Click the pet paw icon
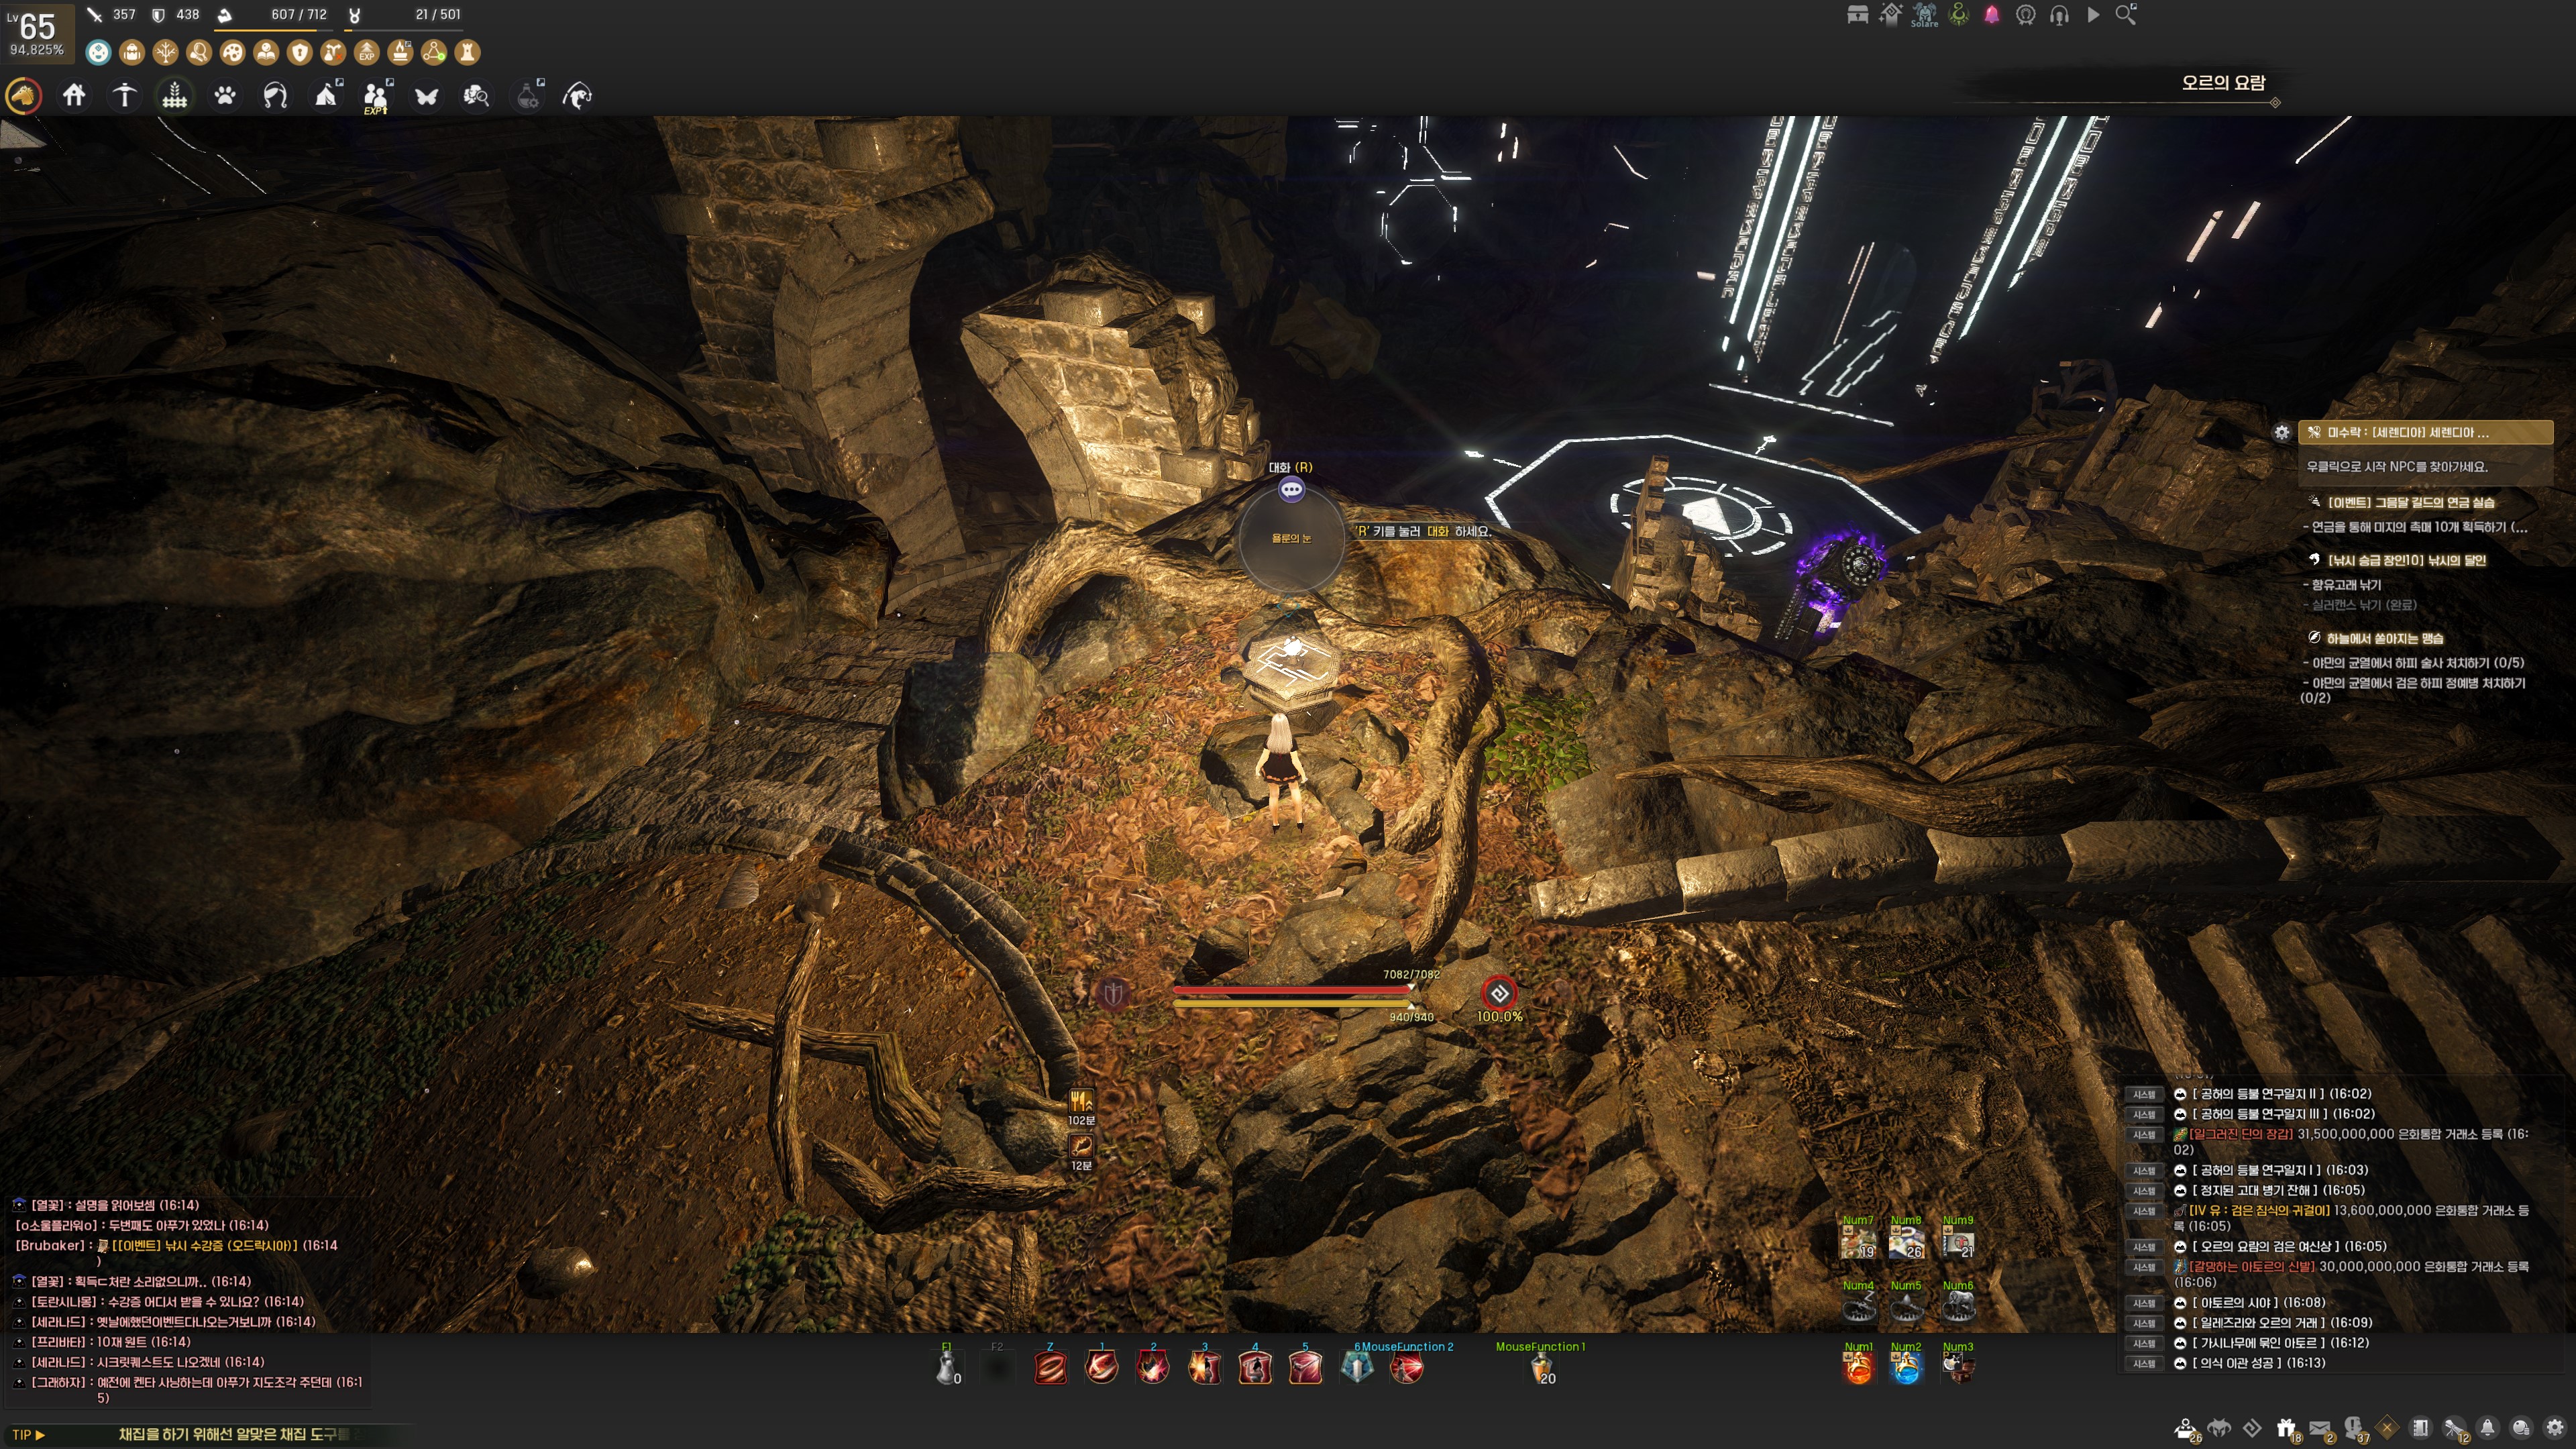 click(225, 96)
